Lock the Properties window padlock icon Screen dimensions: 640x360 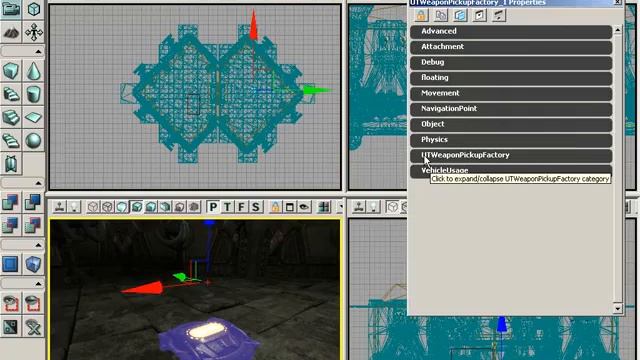click(421, 16)
